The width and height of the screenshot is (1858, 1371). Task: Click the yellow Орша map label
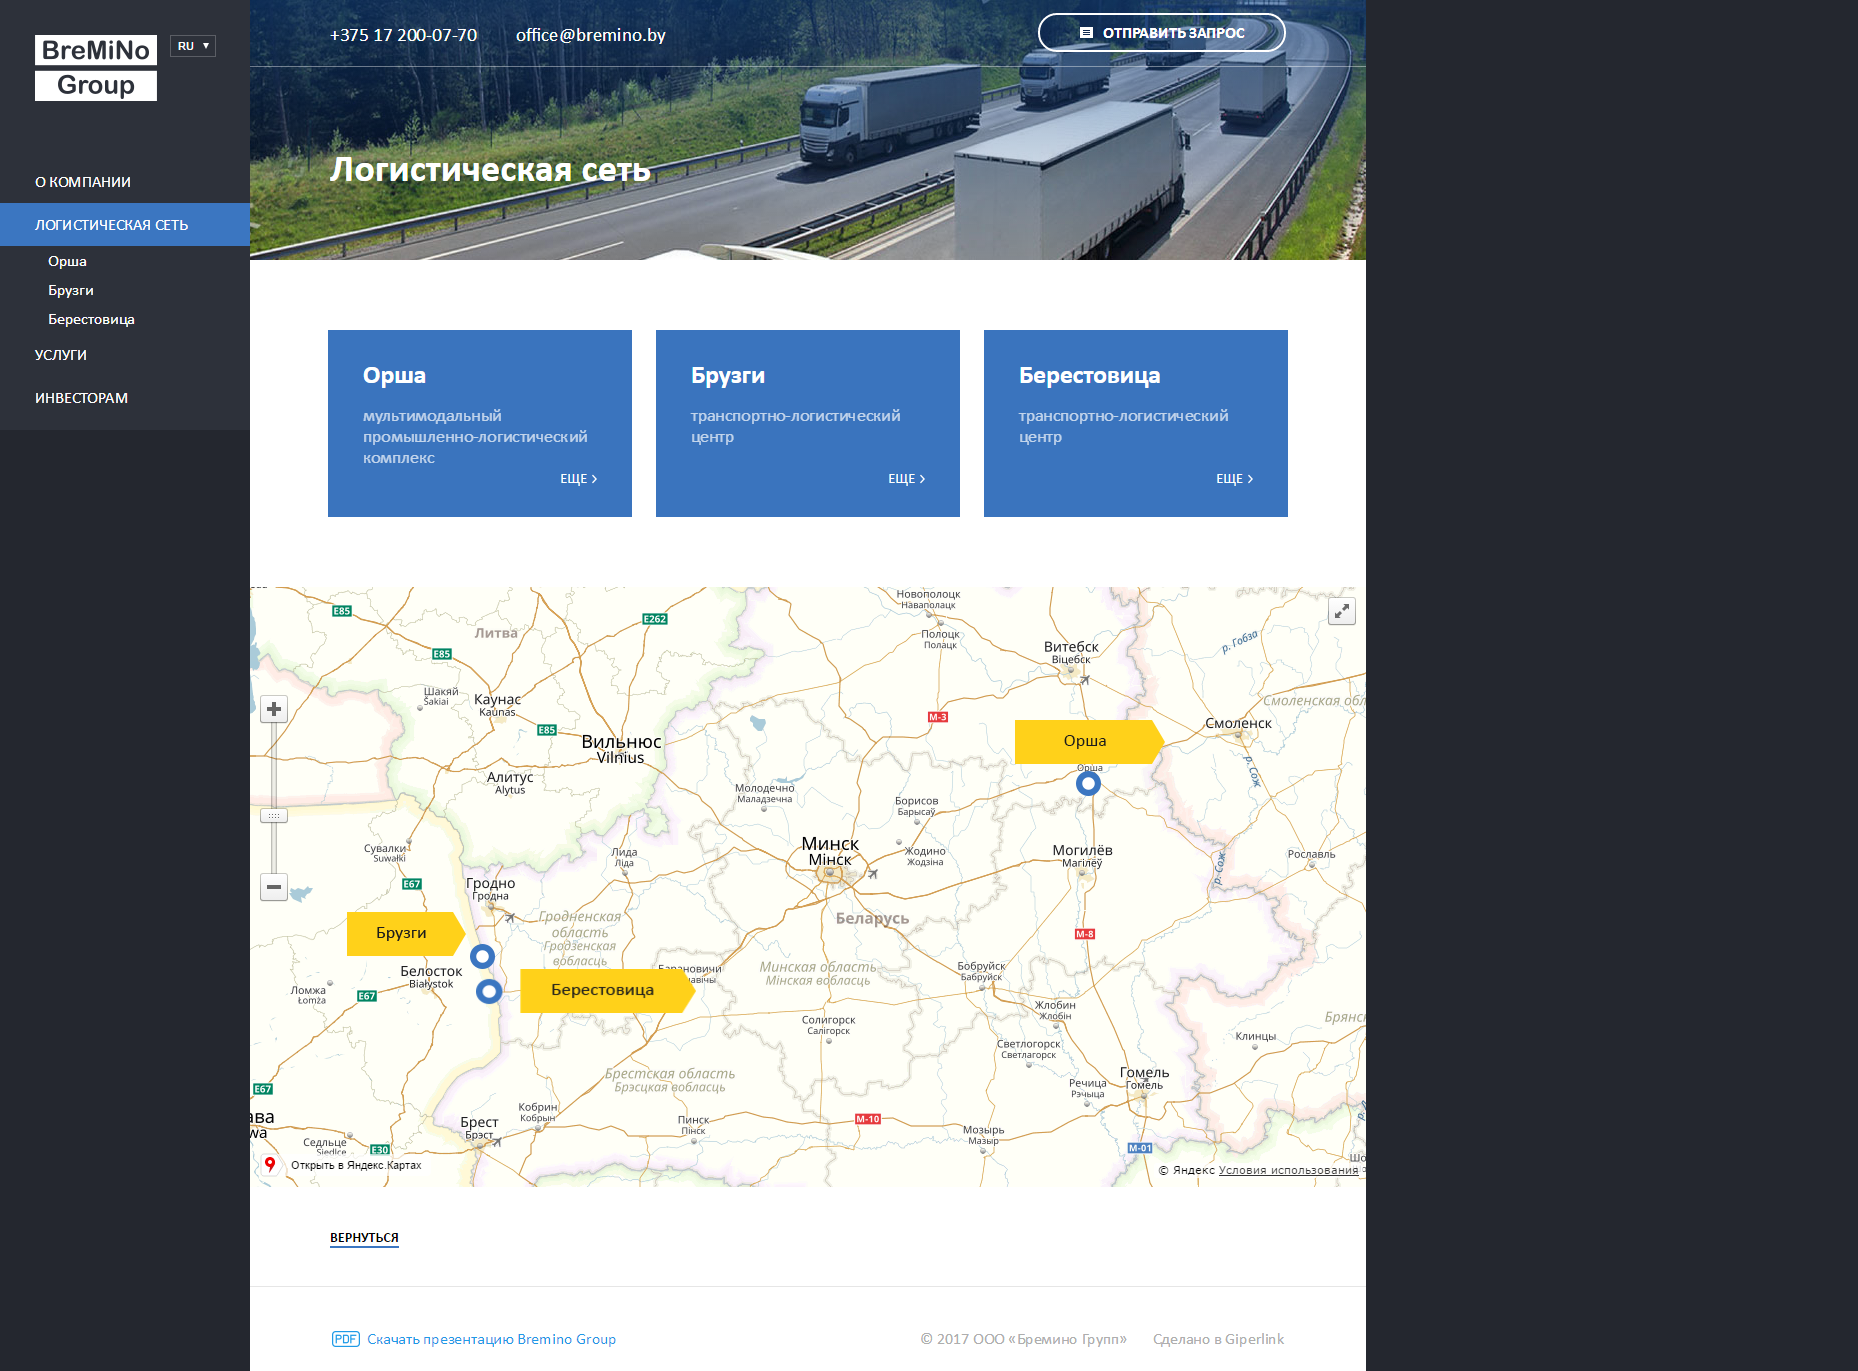[x=1089, y=742]
